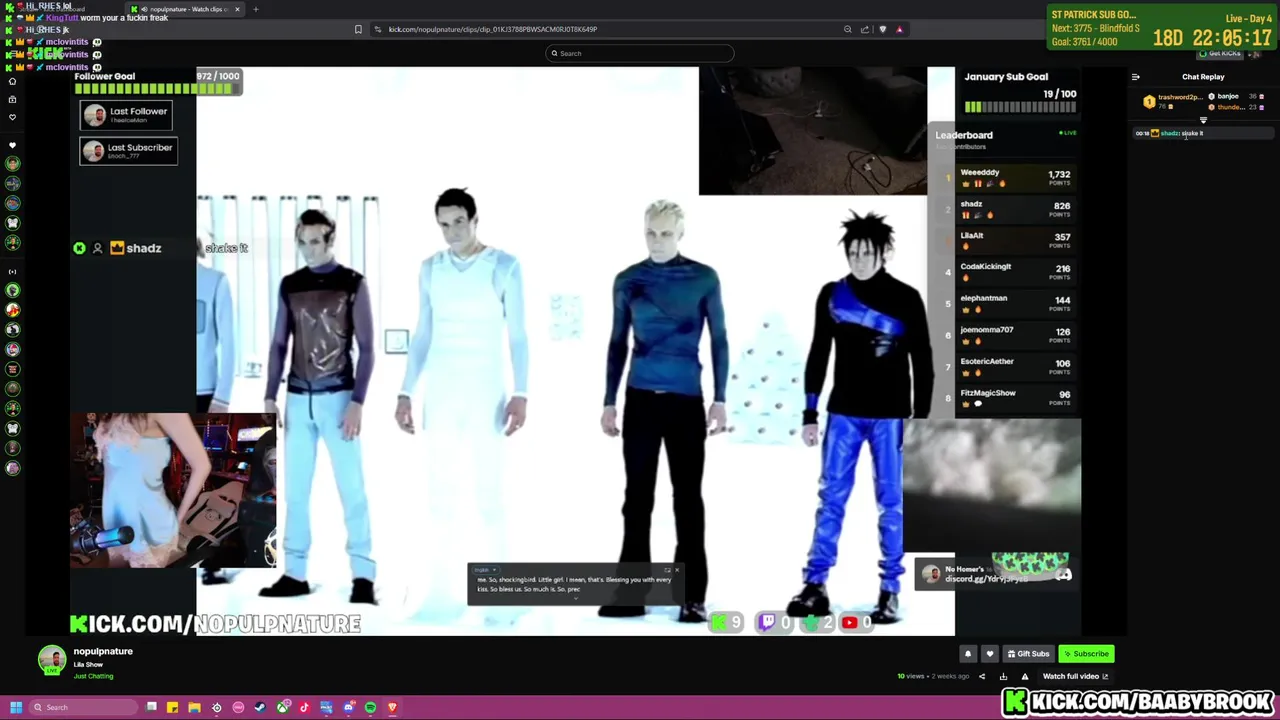This screenshot has width=1280, height=720.
Task: Open a new browser tab
Action: (x=255, y=9)
